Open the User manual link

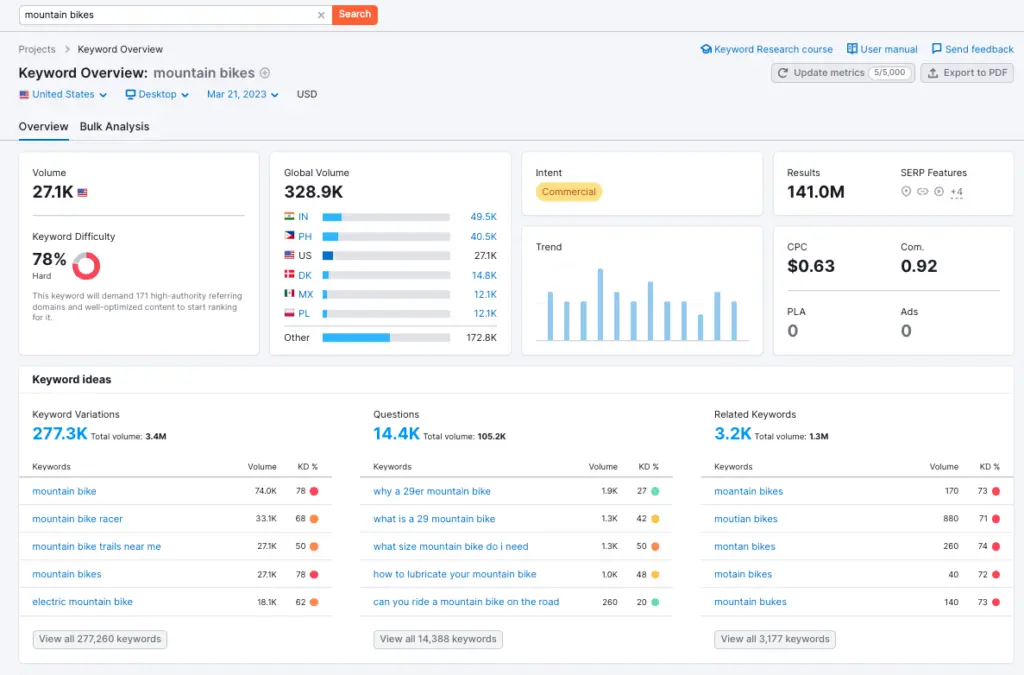click(x=882, y=49)
